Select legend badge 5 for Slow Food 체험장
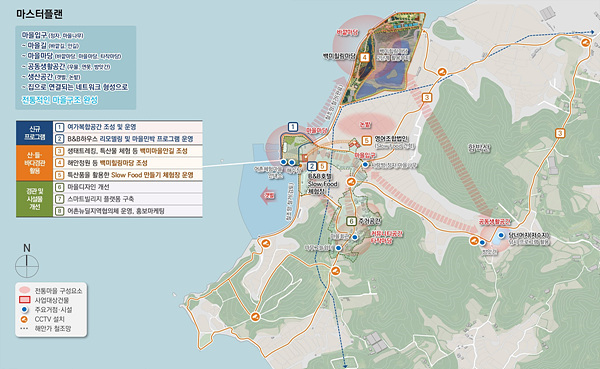Screen dimensions: 600x369 click(59, 175)
